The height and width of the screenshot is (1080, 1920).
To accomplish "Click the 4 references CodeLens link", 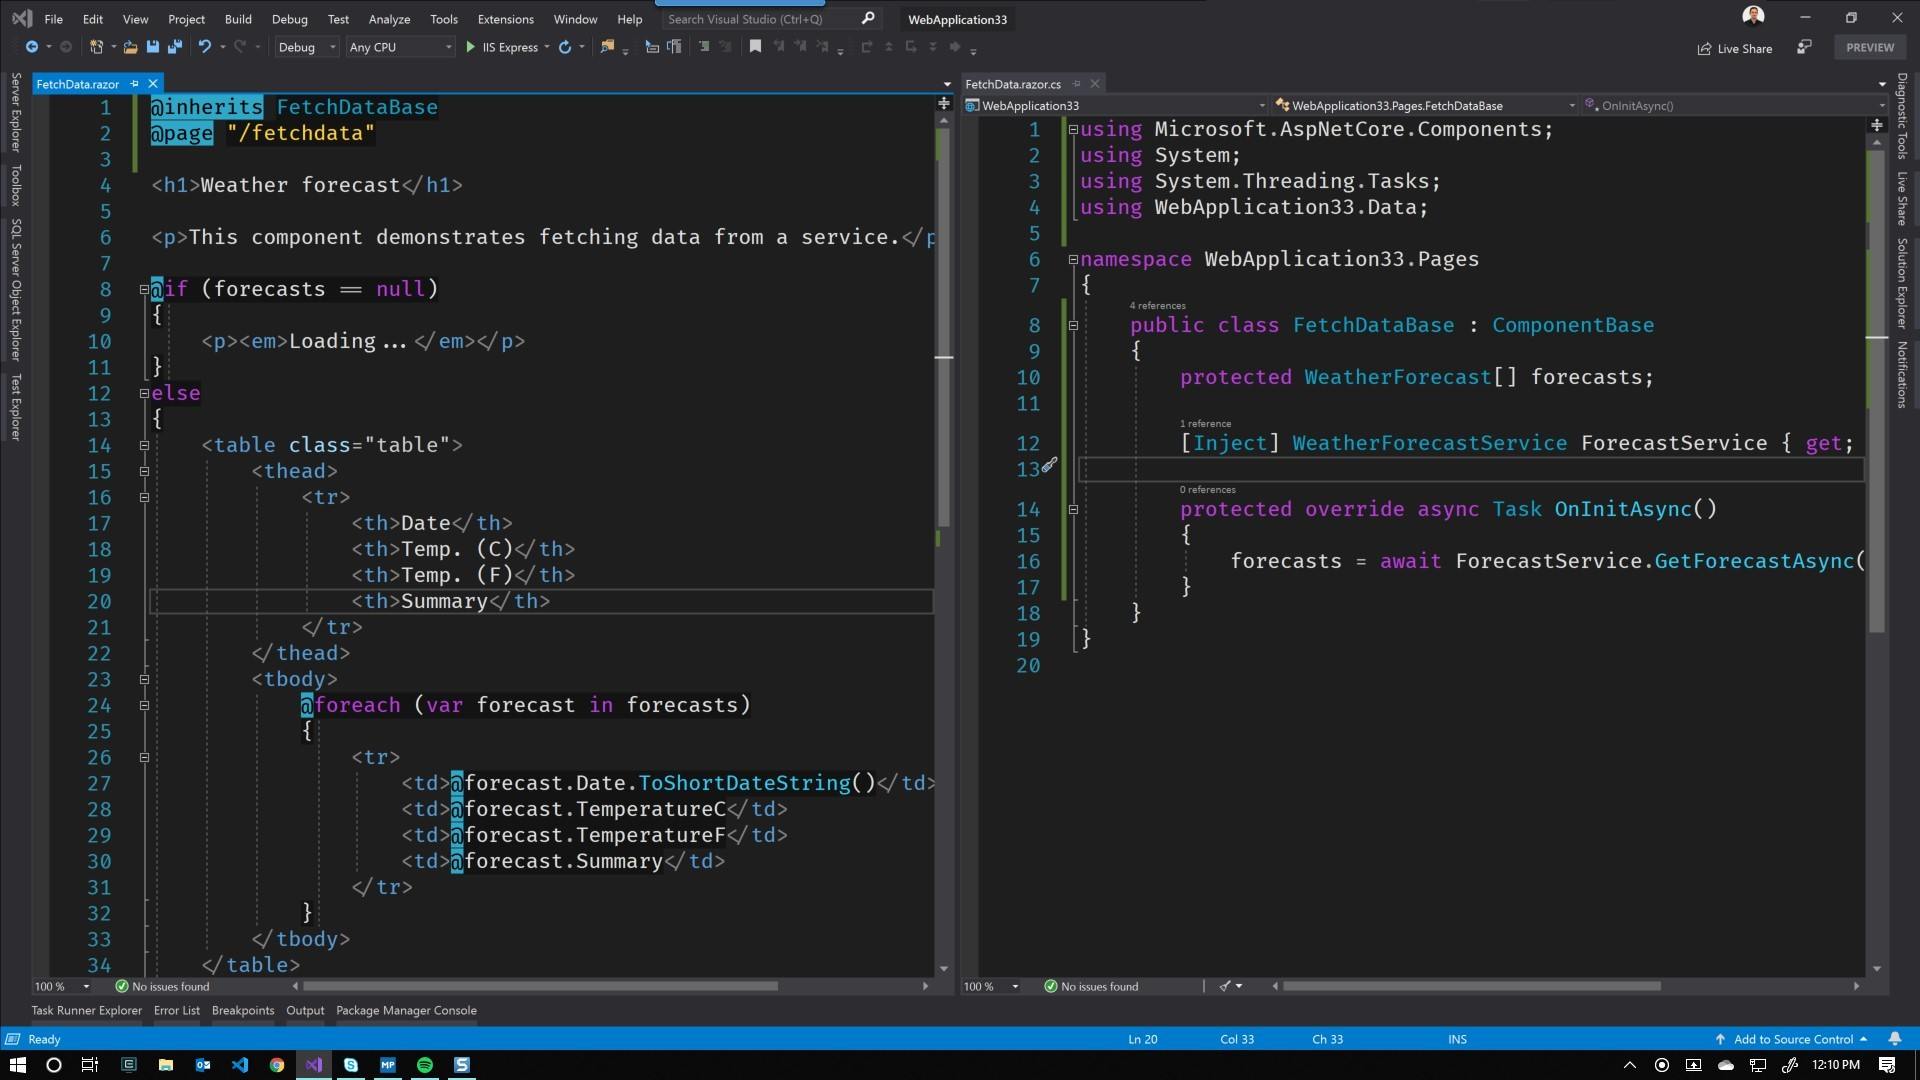I will pos(1157,305).
